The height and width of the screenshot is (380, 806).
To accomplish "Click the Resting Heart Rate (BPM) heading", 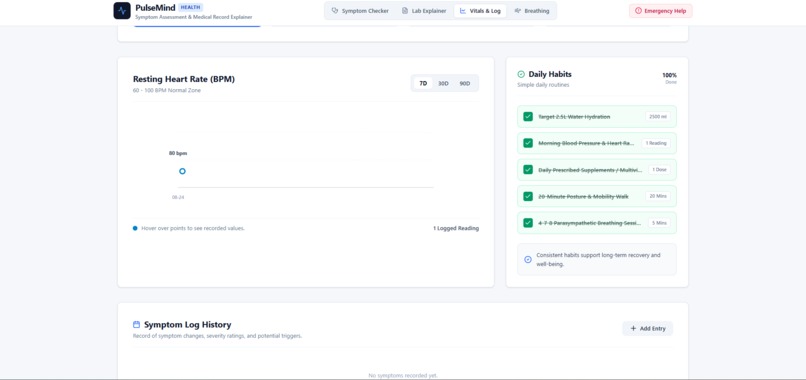I will tap(184, 79).
